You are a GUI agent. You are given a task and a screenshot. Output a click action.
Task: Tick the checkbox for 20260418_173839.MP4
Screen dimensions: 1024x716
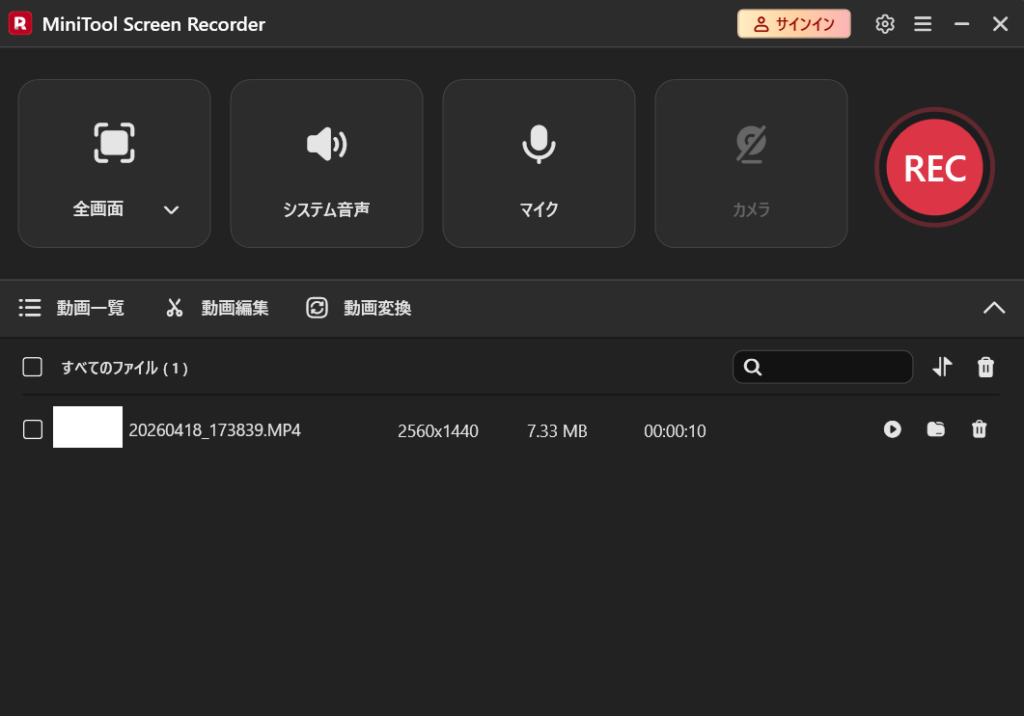click(x=32, y=429)
